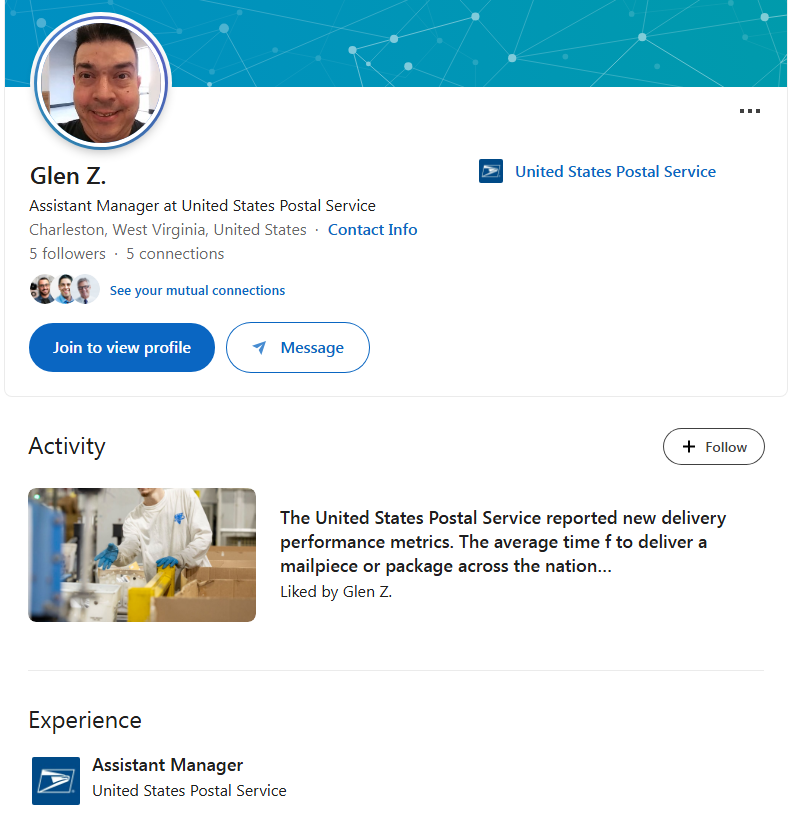Click the 5 connections text

(x=175, y=253)
